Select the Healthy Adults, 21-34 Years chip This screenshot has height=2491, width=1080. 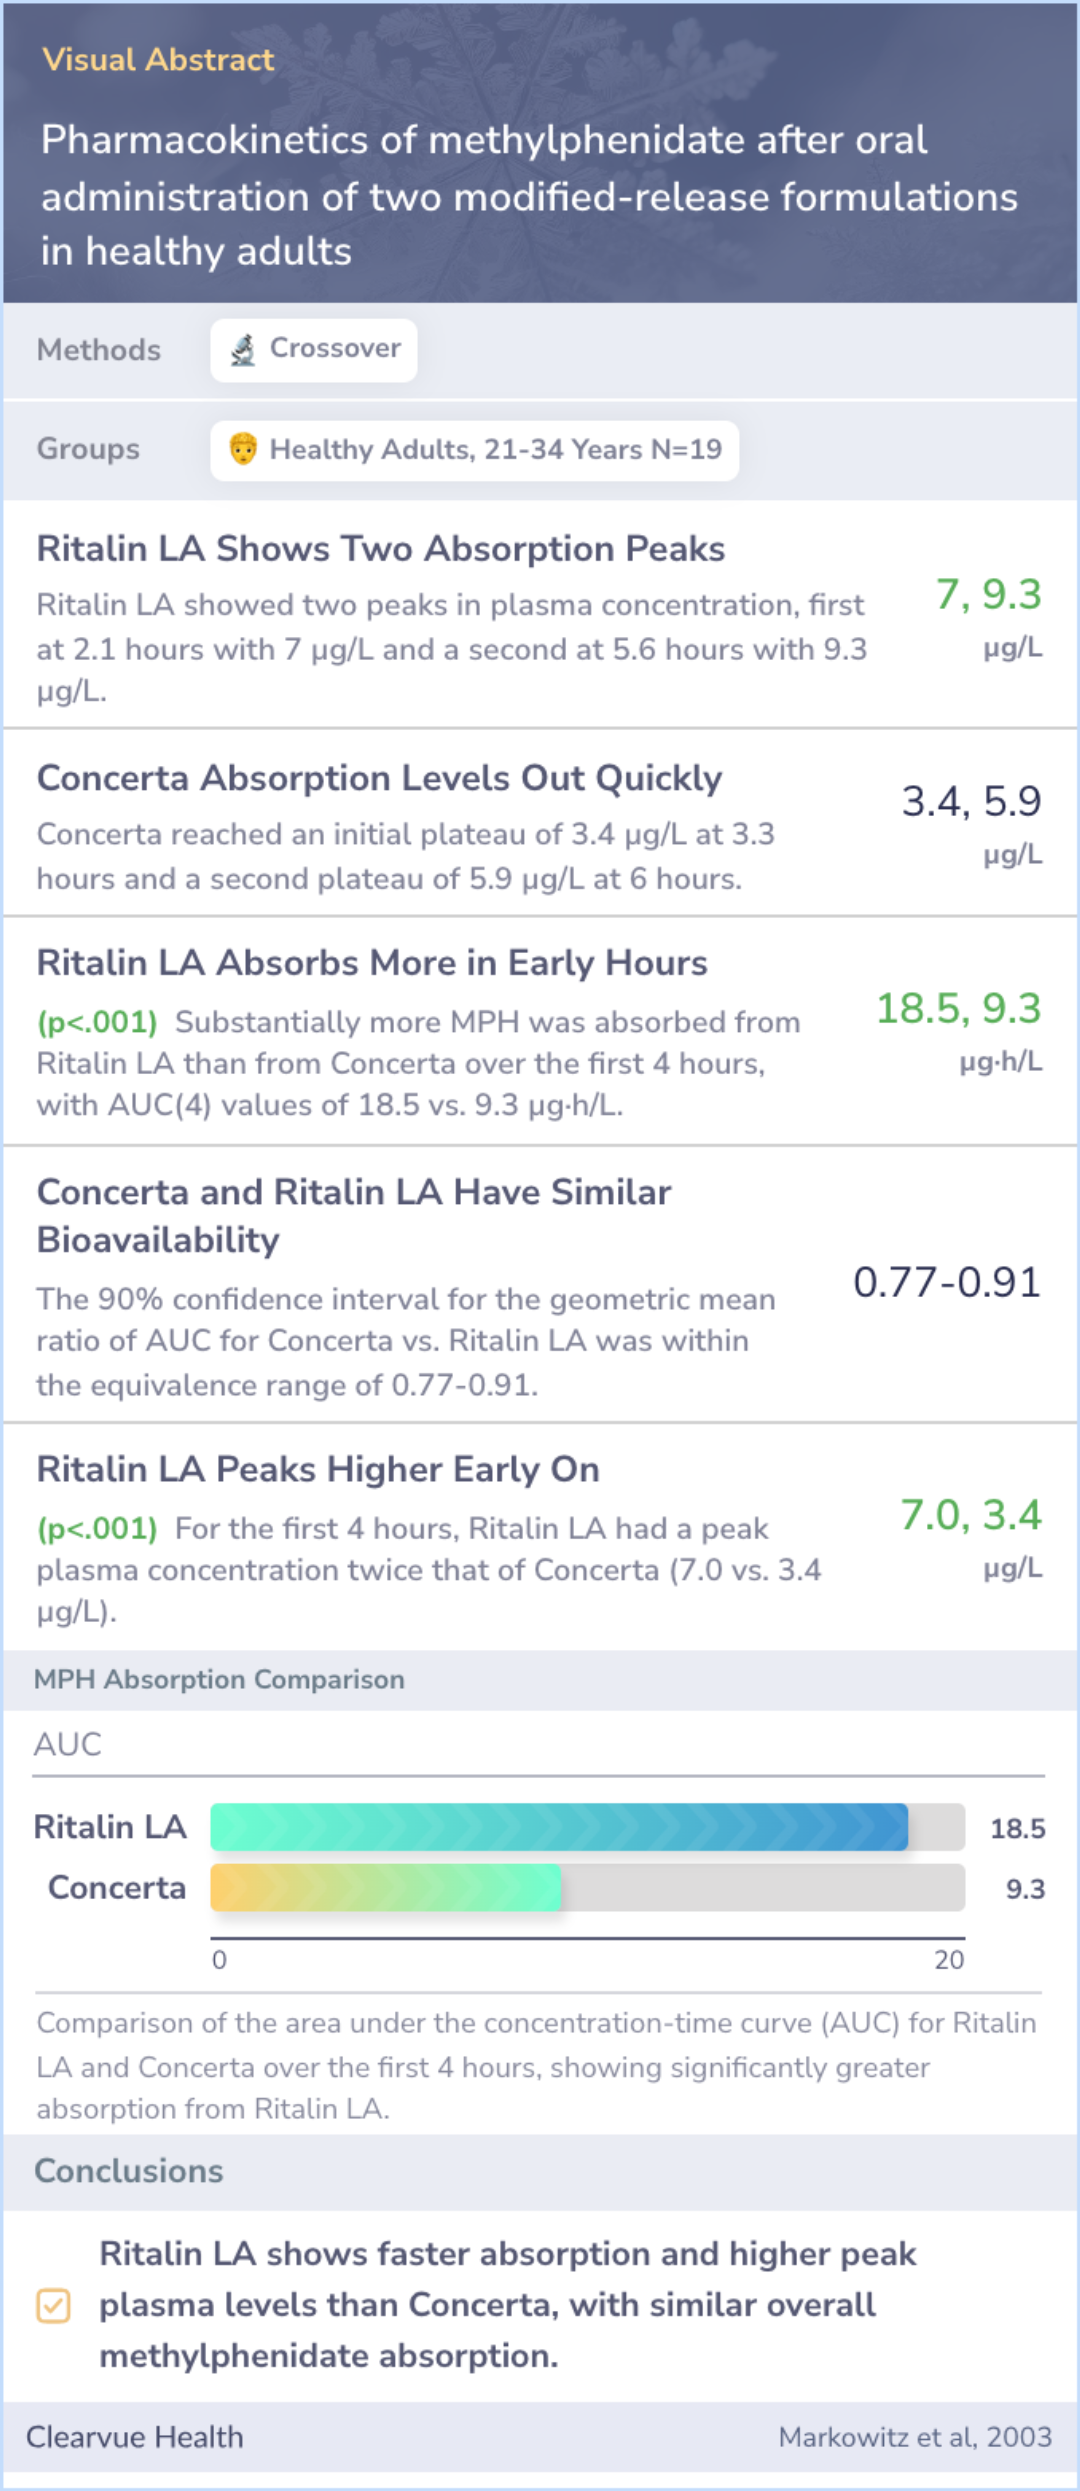tap(475, 450)
